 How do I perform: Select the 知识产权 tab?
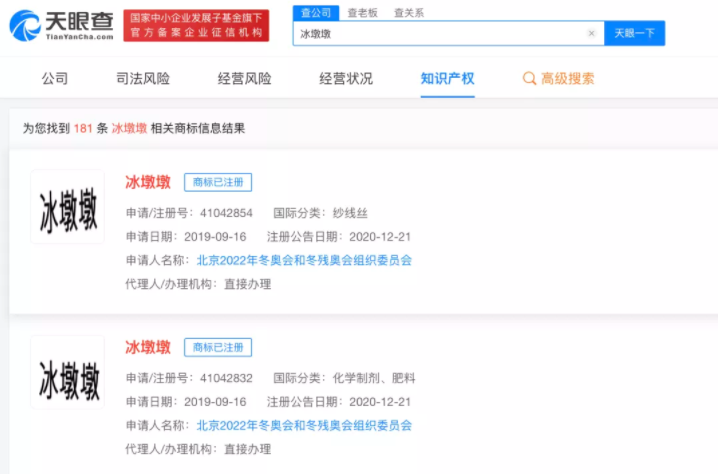click(447, 78)
